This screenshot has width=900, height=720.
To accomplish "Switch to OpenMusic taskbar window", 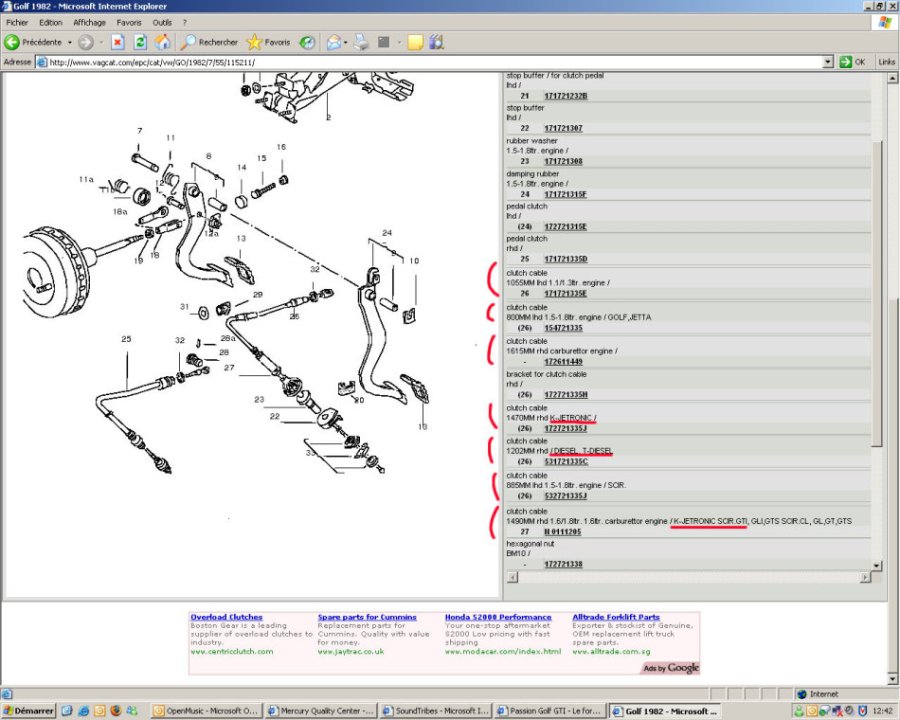I will coord(207,711).
